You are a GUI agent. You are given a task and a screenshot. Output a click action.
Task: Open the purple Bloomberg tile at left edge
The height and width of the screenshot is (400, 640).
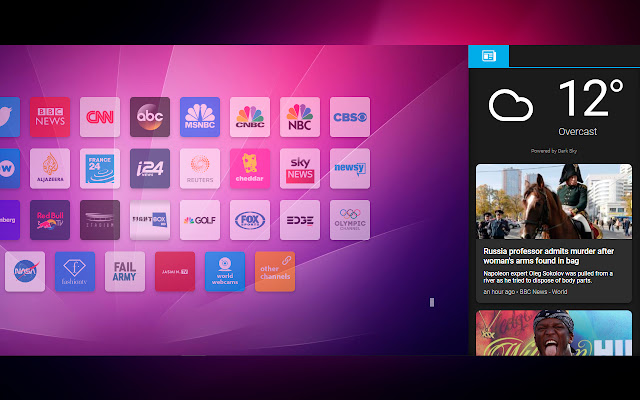point(10,220)
